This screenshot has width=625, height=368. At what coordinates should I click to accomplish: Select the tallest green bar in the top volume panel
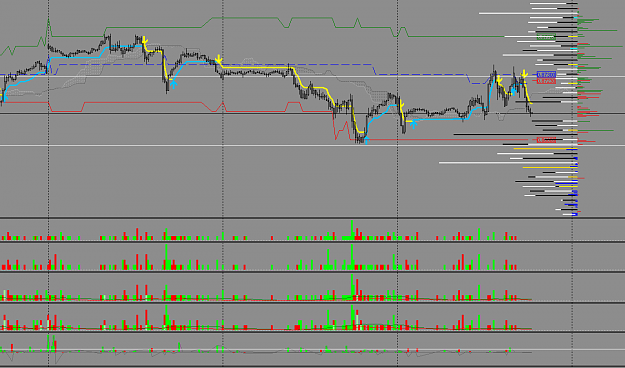click(352, 230)
